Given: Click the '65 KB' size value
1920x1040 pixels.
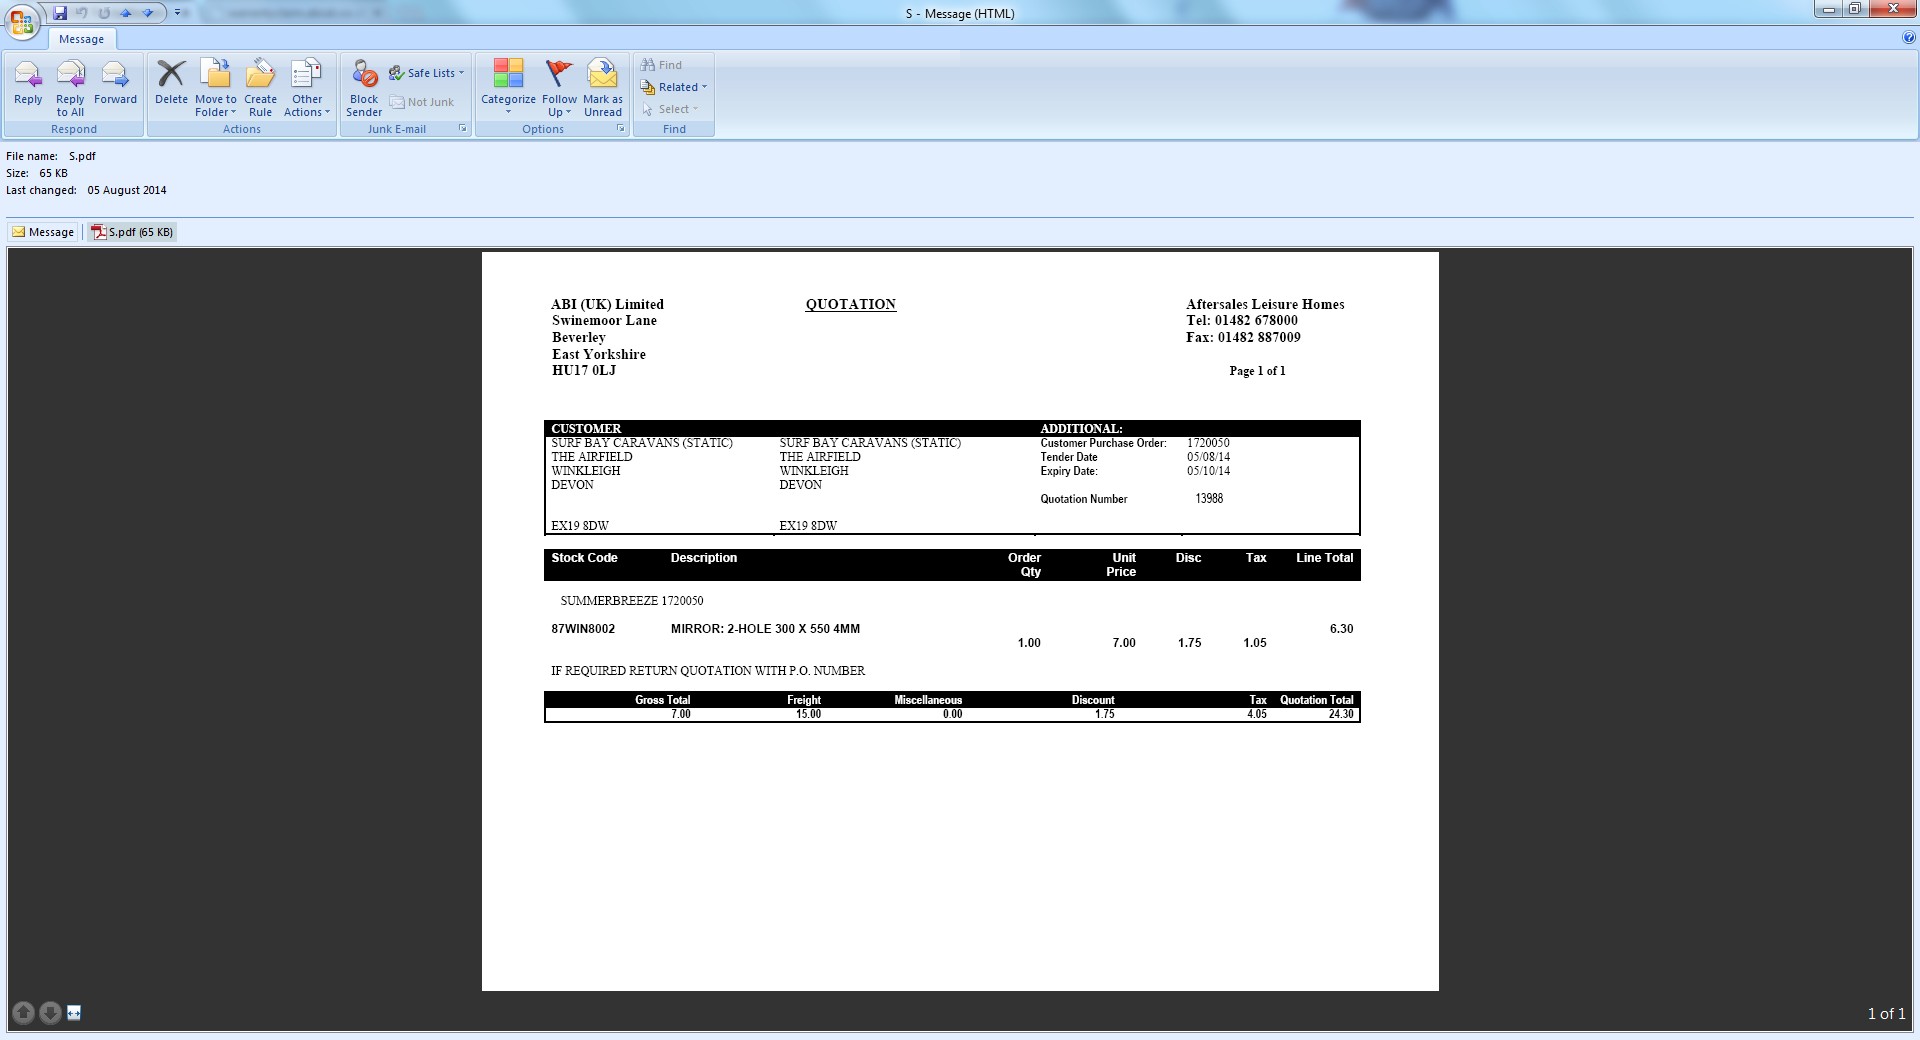Looking at the screenshot, I should coord(54,173).
